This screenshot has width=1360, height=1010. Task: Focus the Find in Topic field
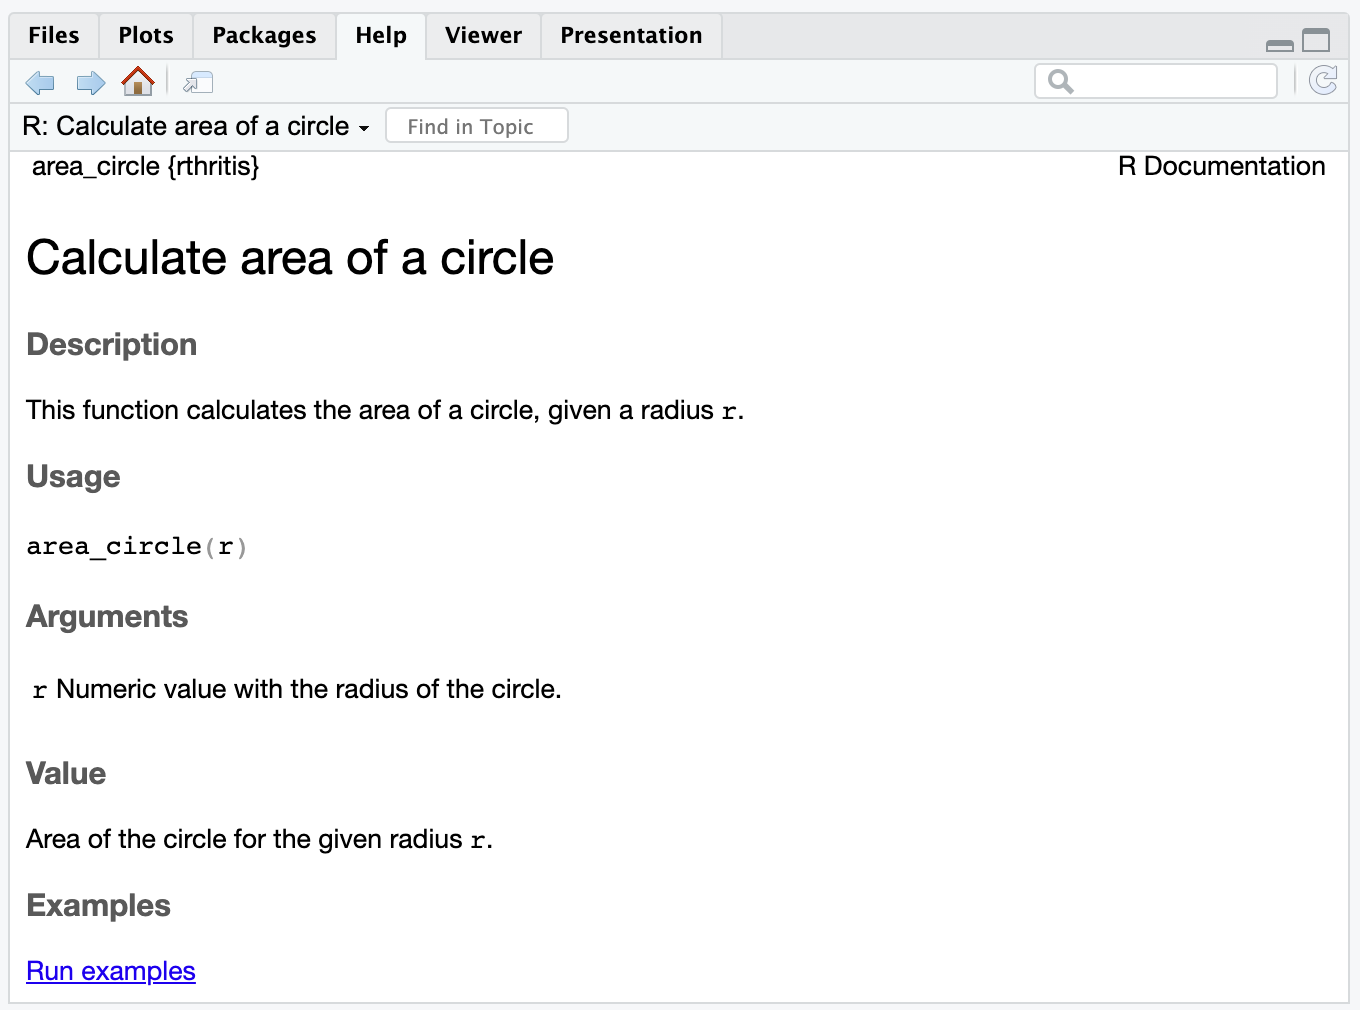click(477, 127)
